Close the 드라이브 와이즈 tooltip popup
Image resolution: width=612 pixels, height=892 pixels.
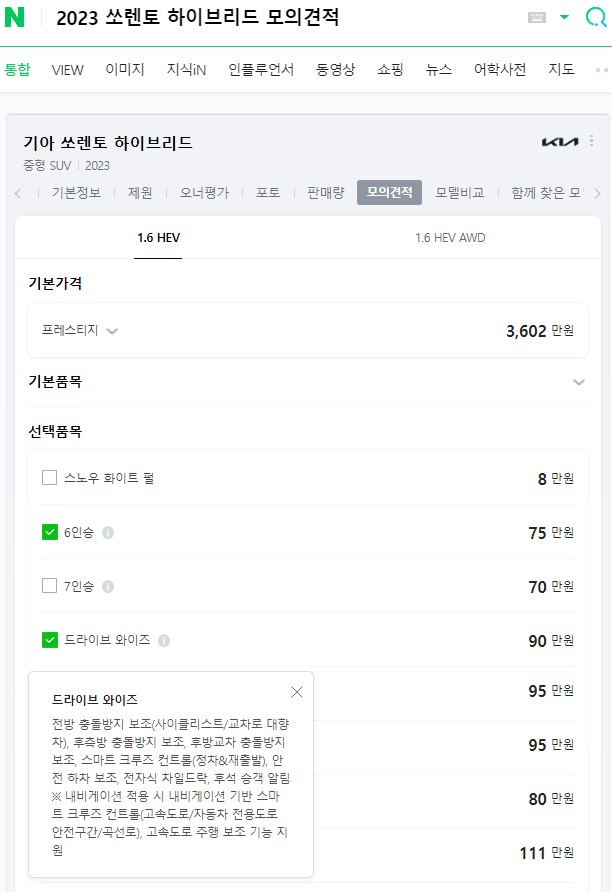(x=297, y=692)
